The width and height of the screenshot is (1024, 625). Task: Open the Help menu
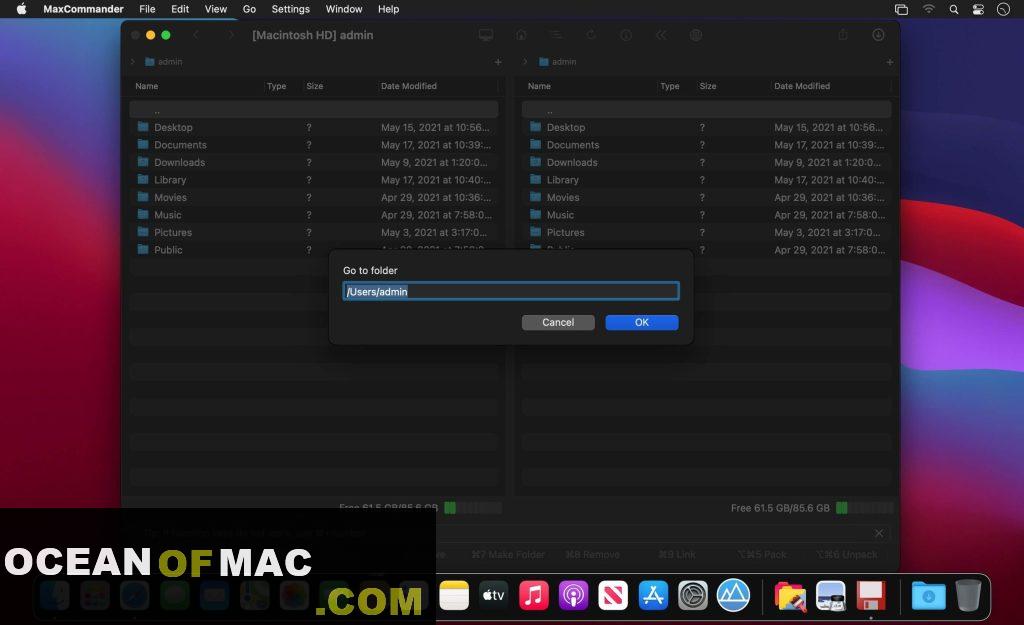[x=389, y=9]
